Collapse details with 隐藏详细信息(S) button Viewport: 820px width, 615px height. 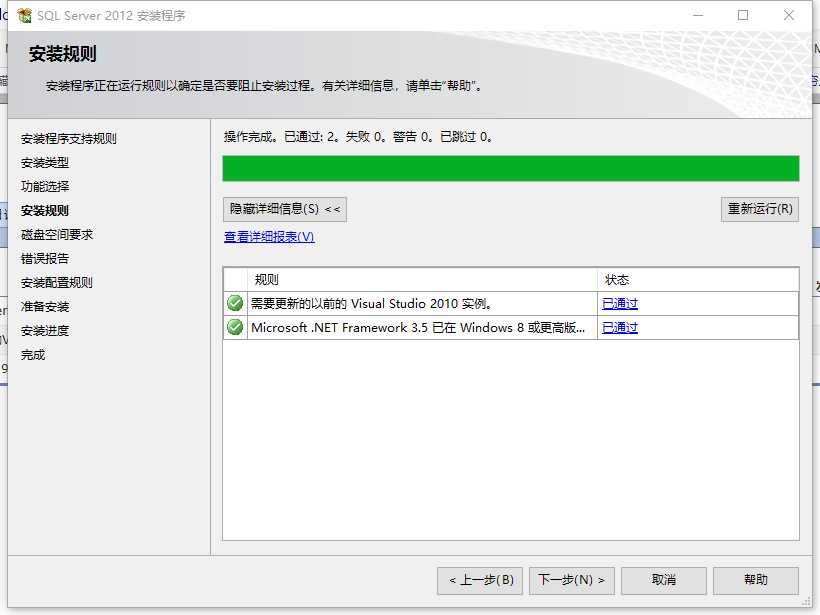coord(284,209)
